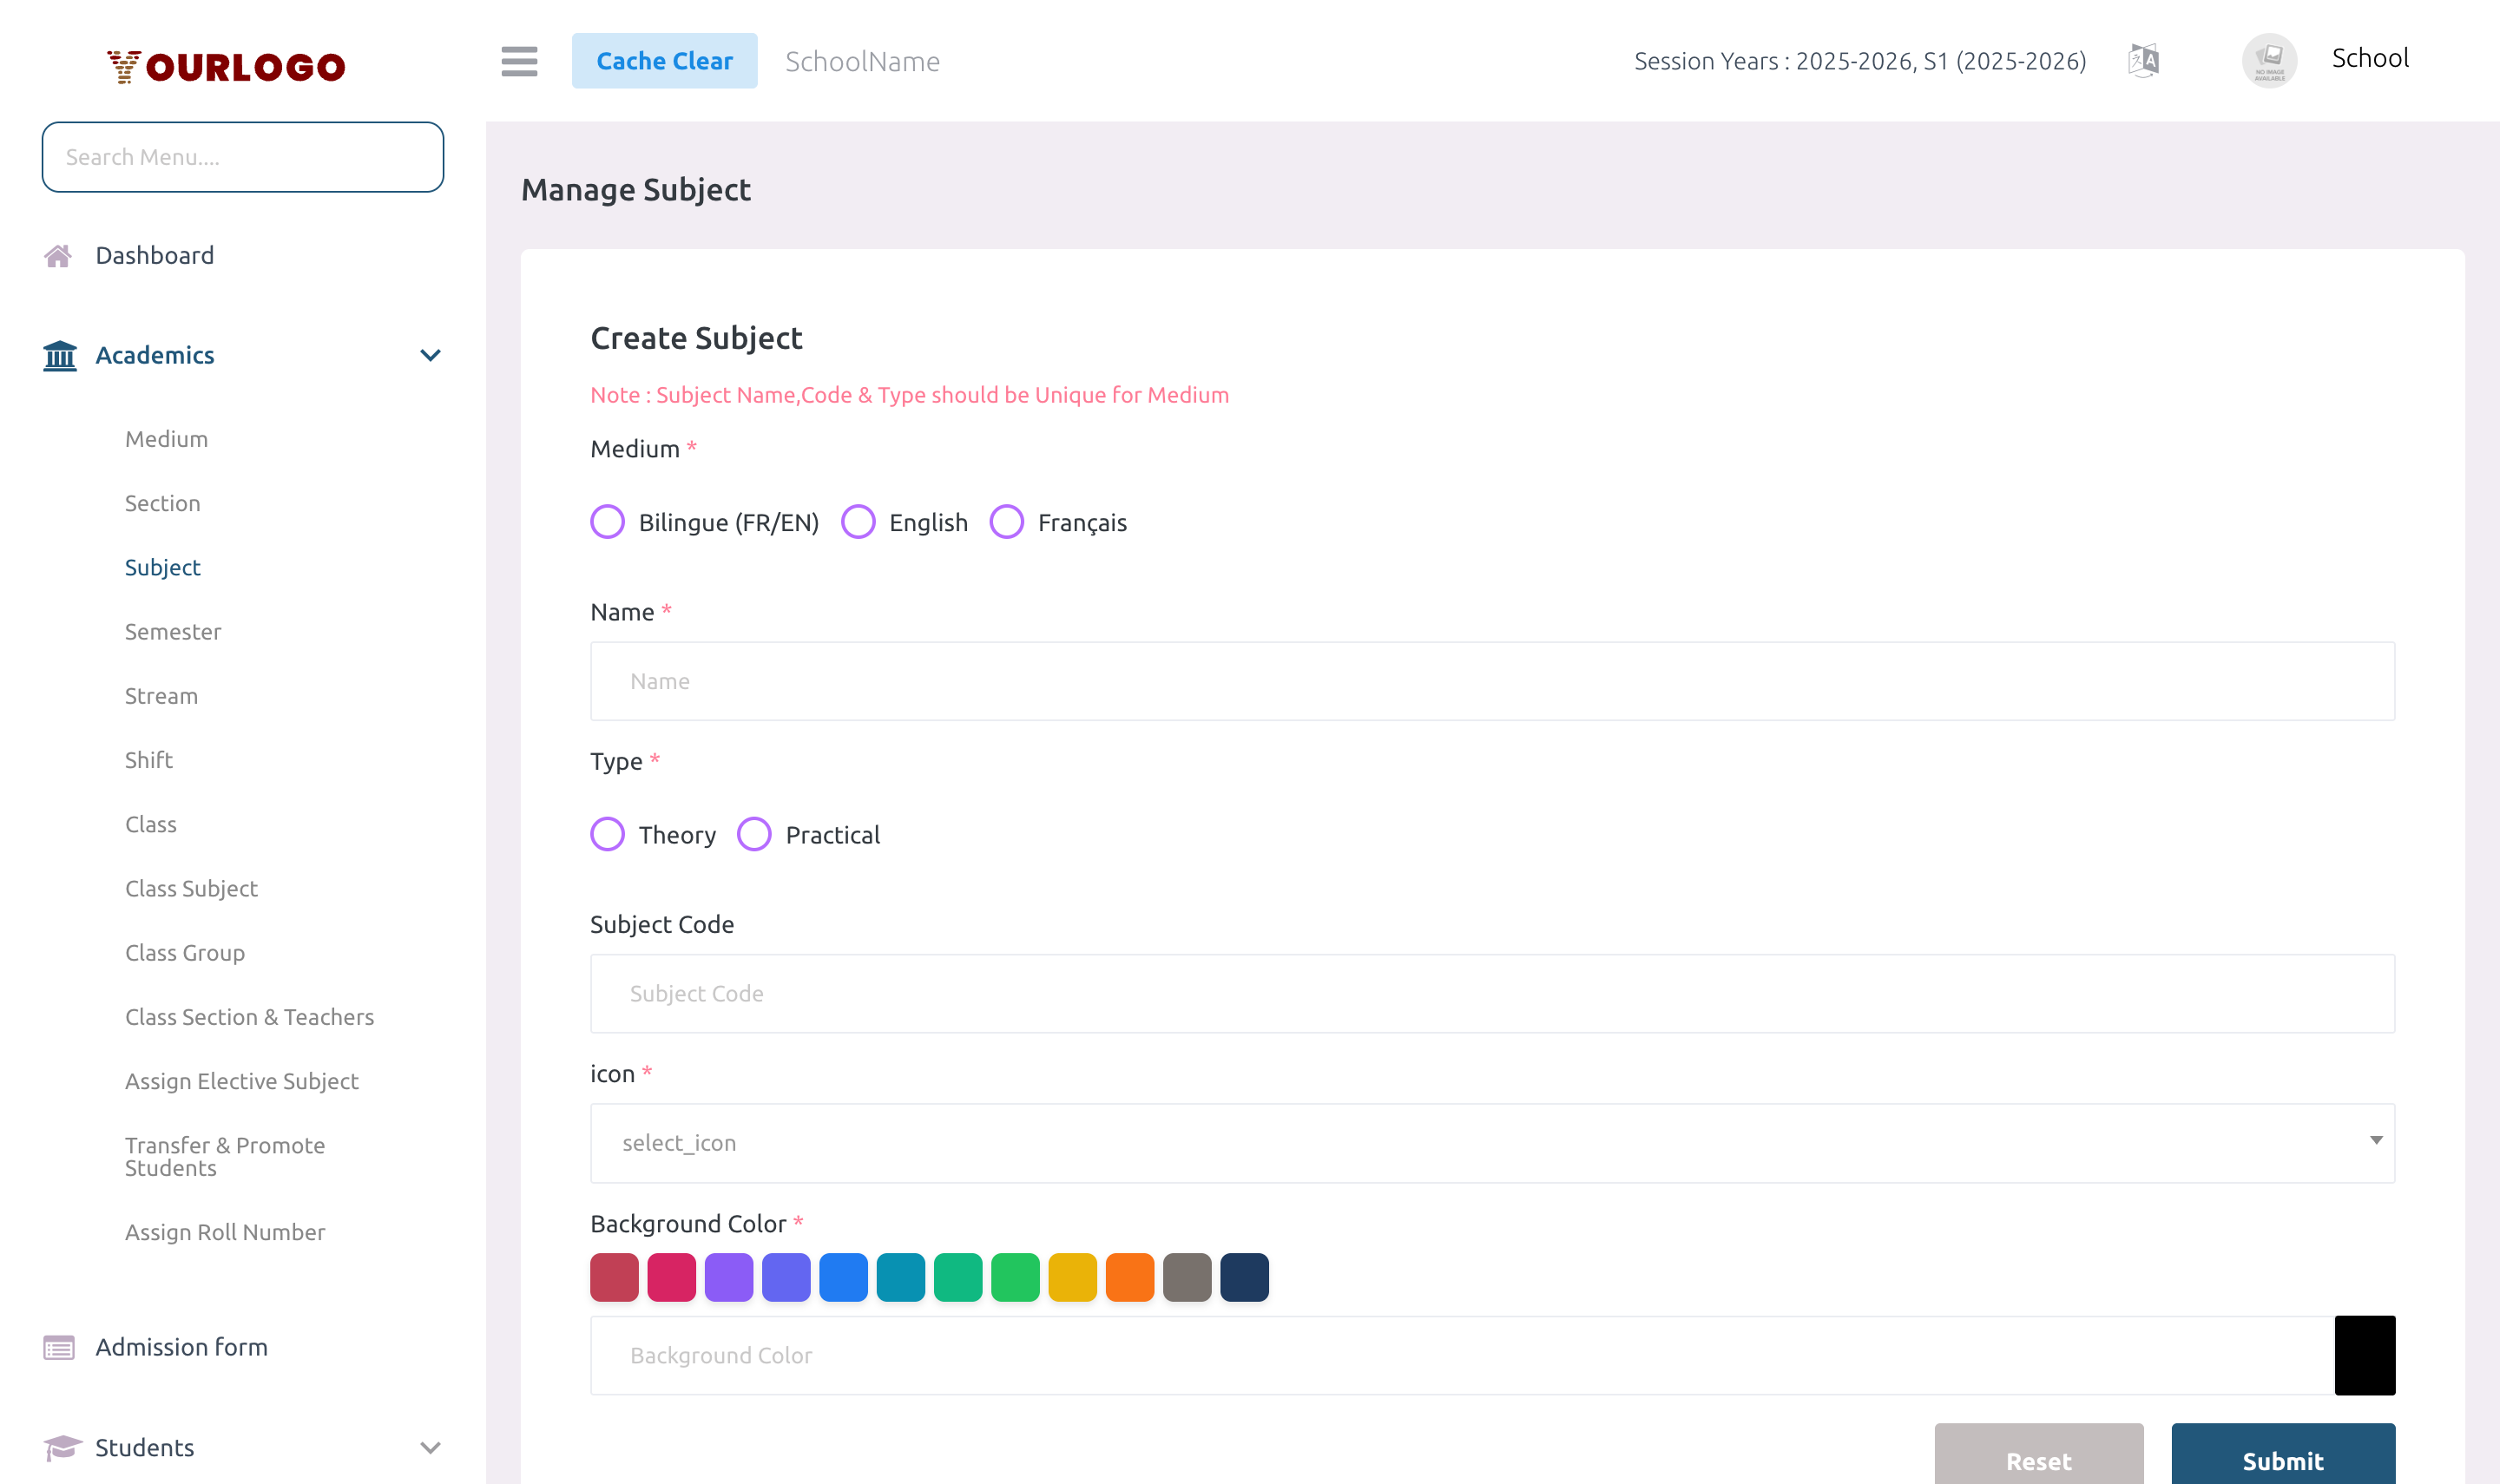Image resolution: width=2500 pixels, height=1484 pixels.
Task: Open Transfer & Promote Students menu item
Action: click(x=225, y=1156)
